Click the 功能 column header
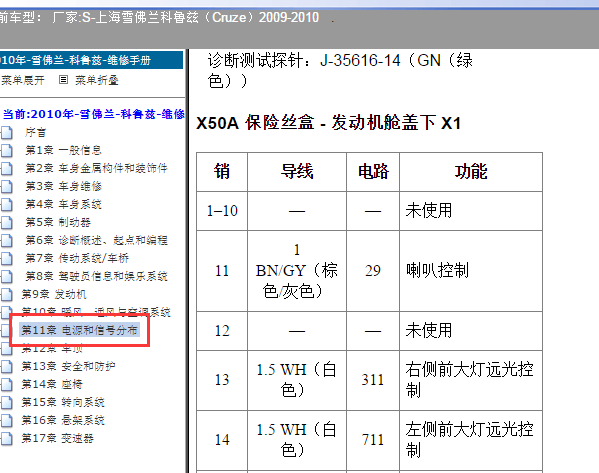Image resolution: width=599 pixels, height=473 pixels. pyautogui.click(x=471, y=172)
